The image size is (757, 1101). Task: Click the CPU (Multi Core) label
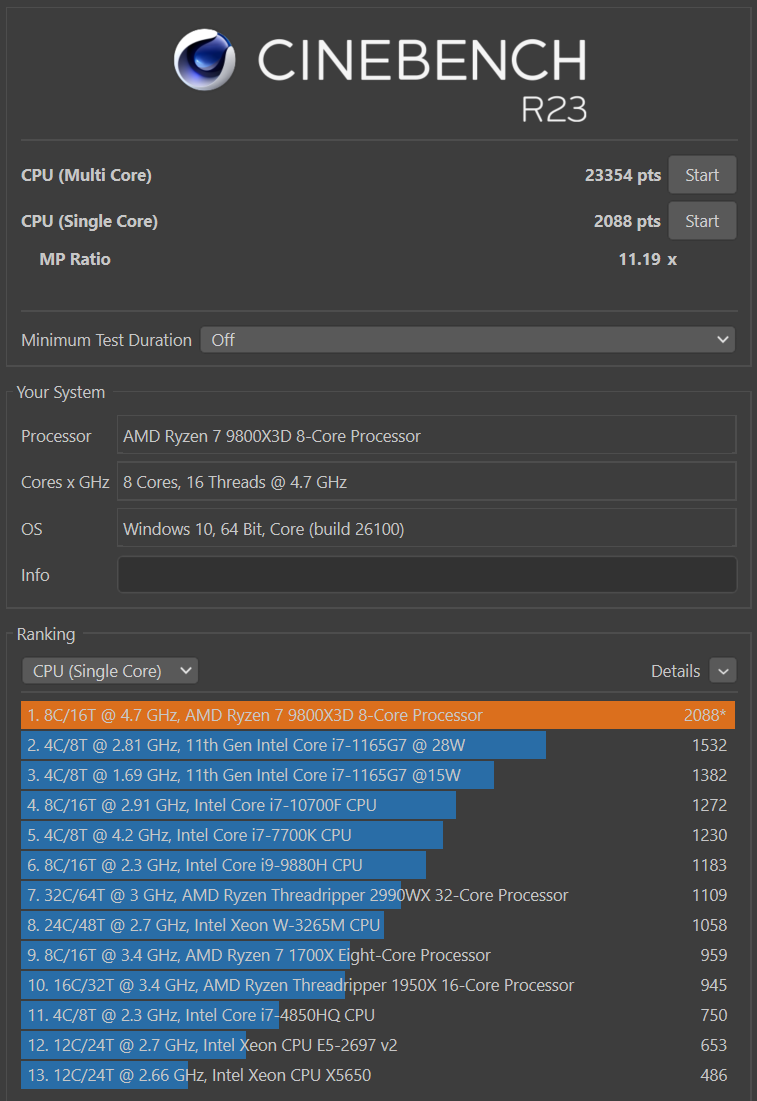[86, 175]
